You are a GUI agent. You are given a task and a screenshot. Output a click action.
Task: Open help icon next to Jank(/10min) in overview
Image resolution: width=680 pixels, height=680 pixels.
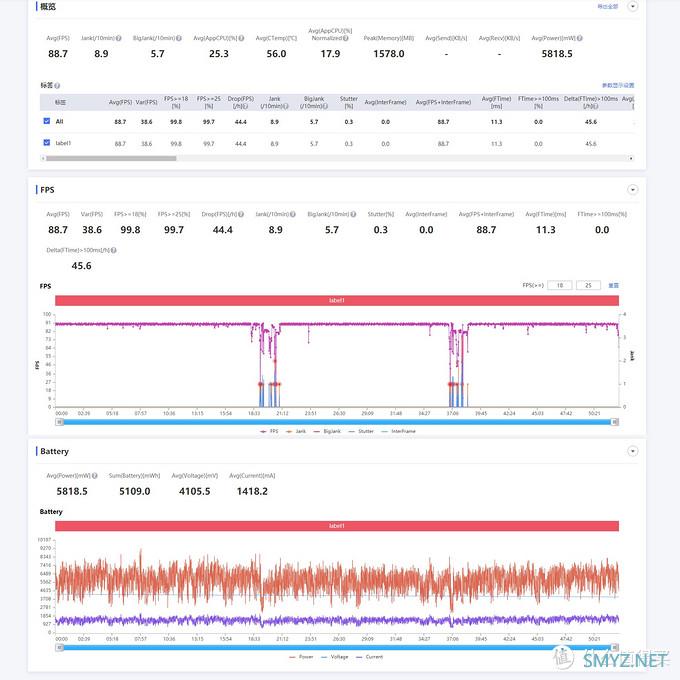point(119,38)
